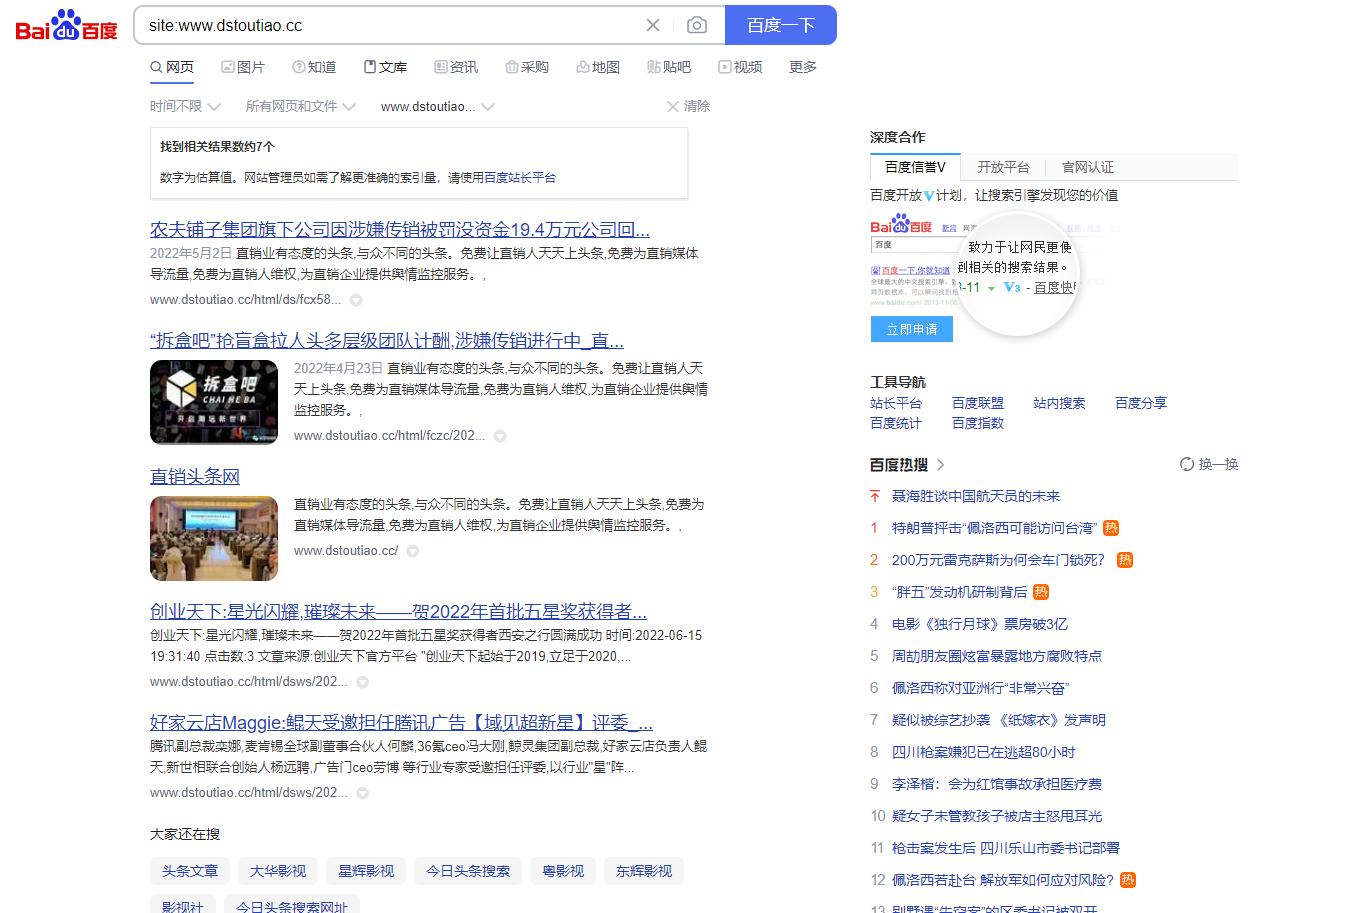Expand the www.dstoutiao site filter dropdown
The width and height of the screenshot is (1372, 913).
pos(436,106)
